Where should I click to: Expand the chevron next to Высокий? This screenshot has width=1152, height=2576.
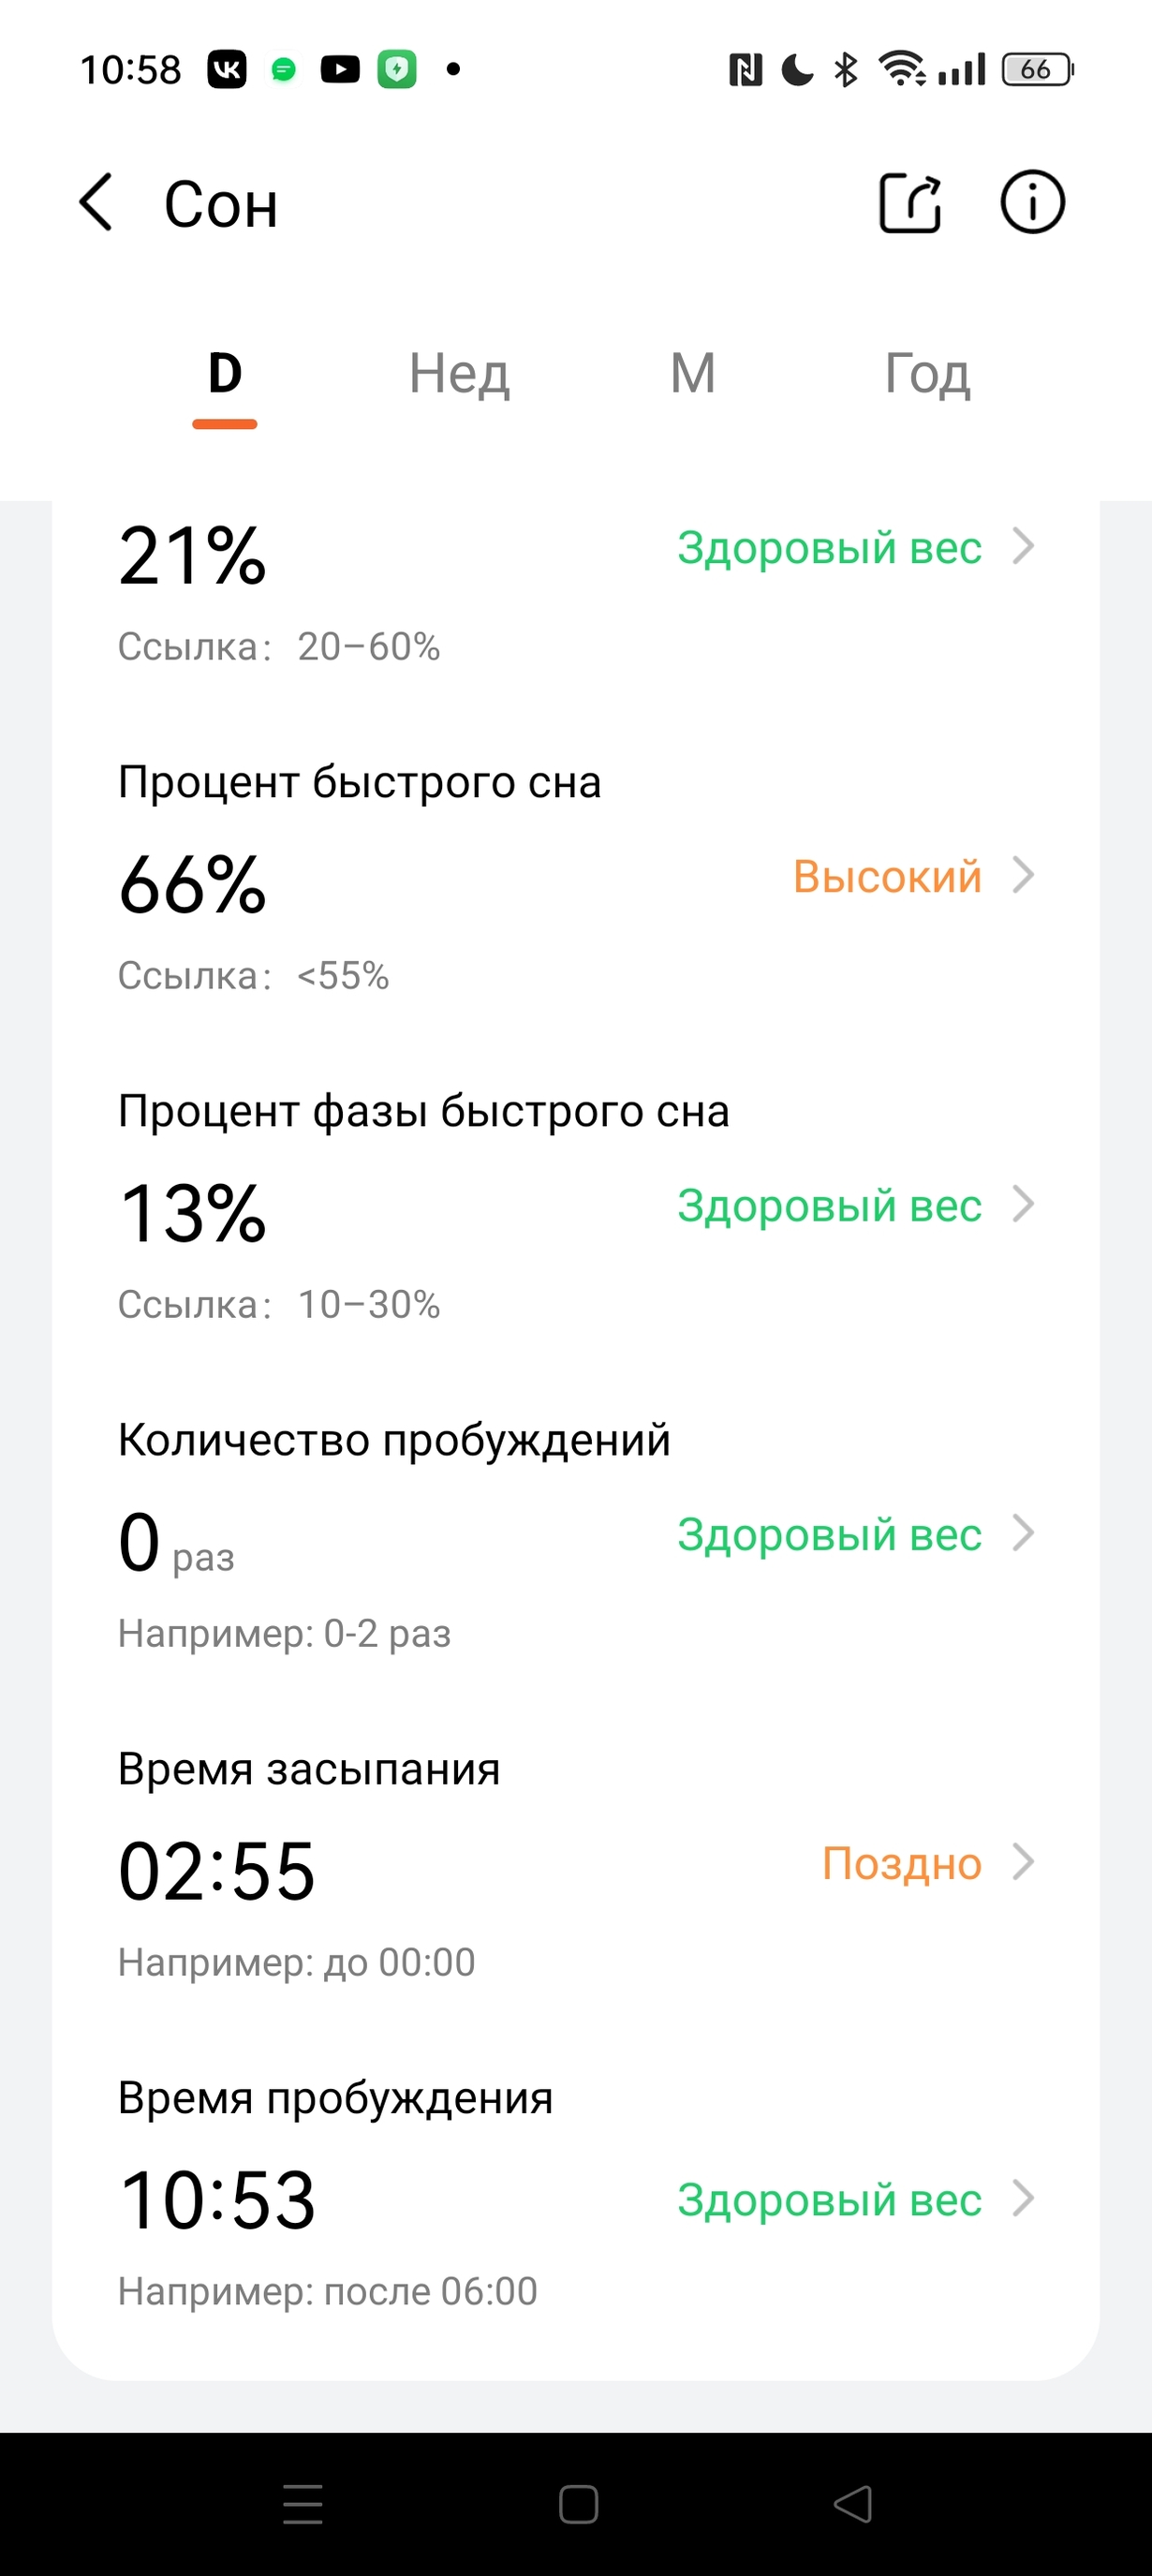[x=1023, y=875]
